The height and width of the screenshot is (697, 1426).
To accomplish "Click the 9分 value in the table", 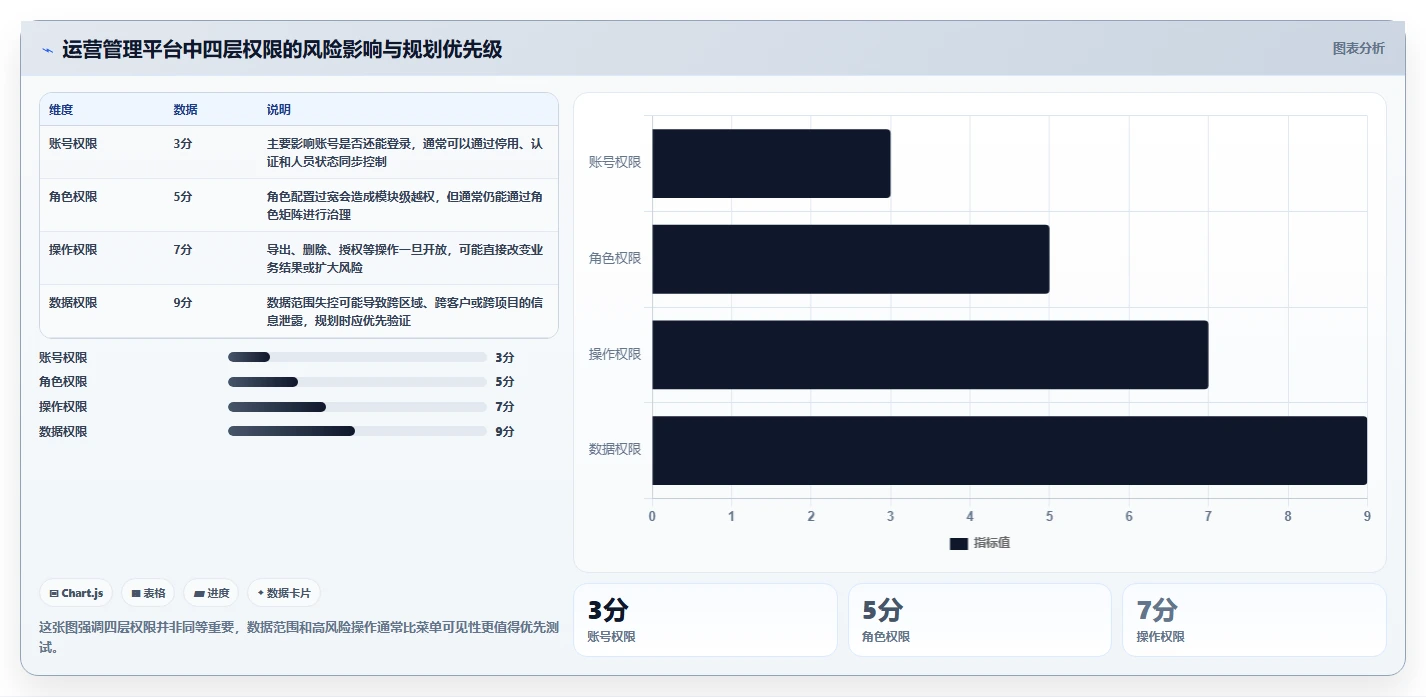I will pos(183,303).
